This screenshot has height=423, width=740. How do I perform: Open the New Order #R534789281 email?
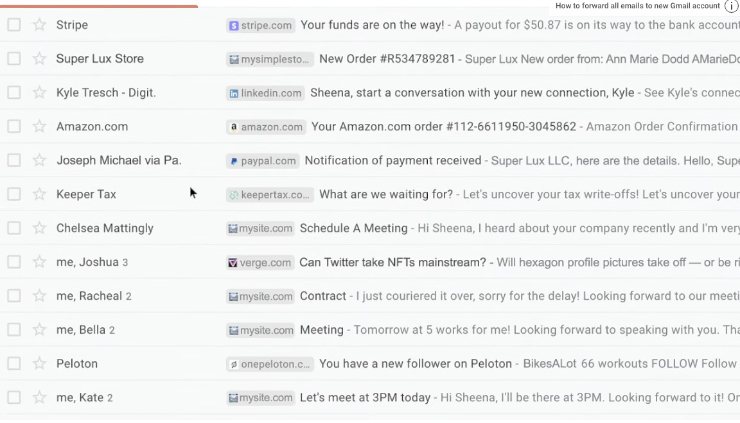click(x=387, y=59)
